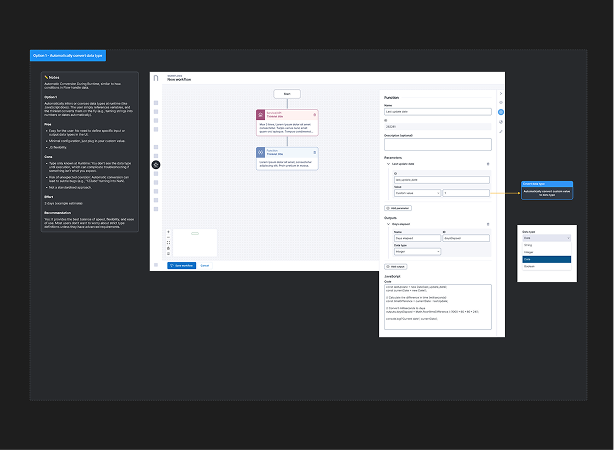Open the Data type combo box in popup
This screenshot has width=614, height=450.
pyautogui.click(x=546, y=239)
